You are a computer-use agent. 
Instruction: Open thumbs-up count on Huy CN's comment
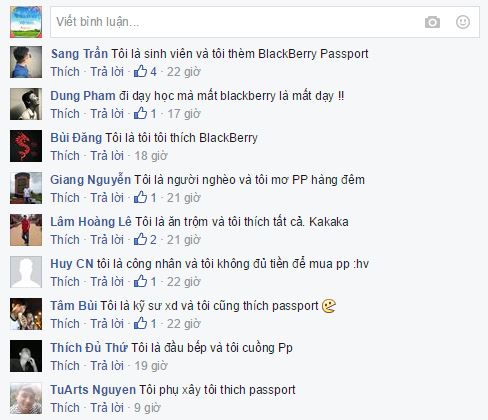145,281
